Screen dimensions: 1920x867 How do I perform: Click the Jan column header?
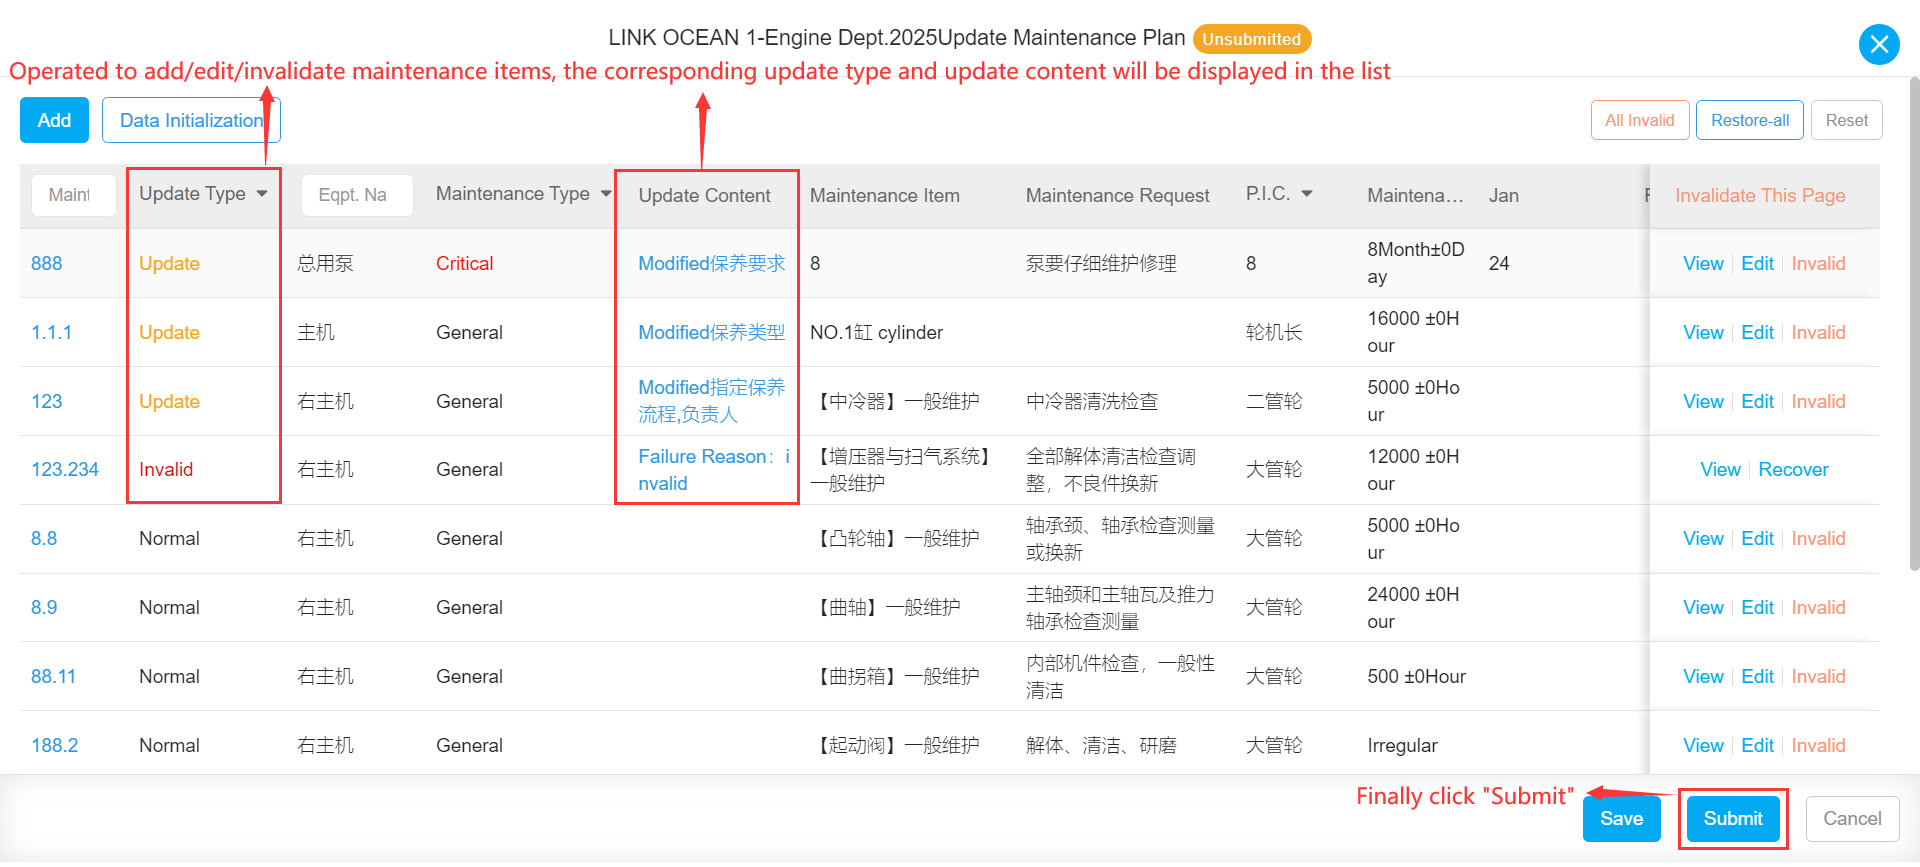click(x=1504, y=196)
